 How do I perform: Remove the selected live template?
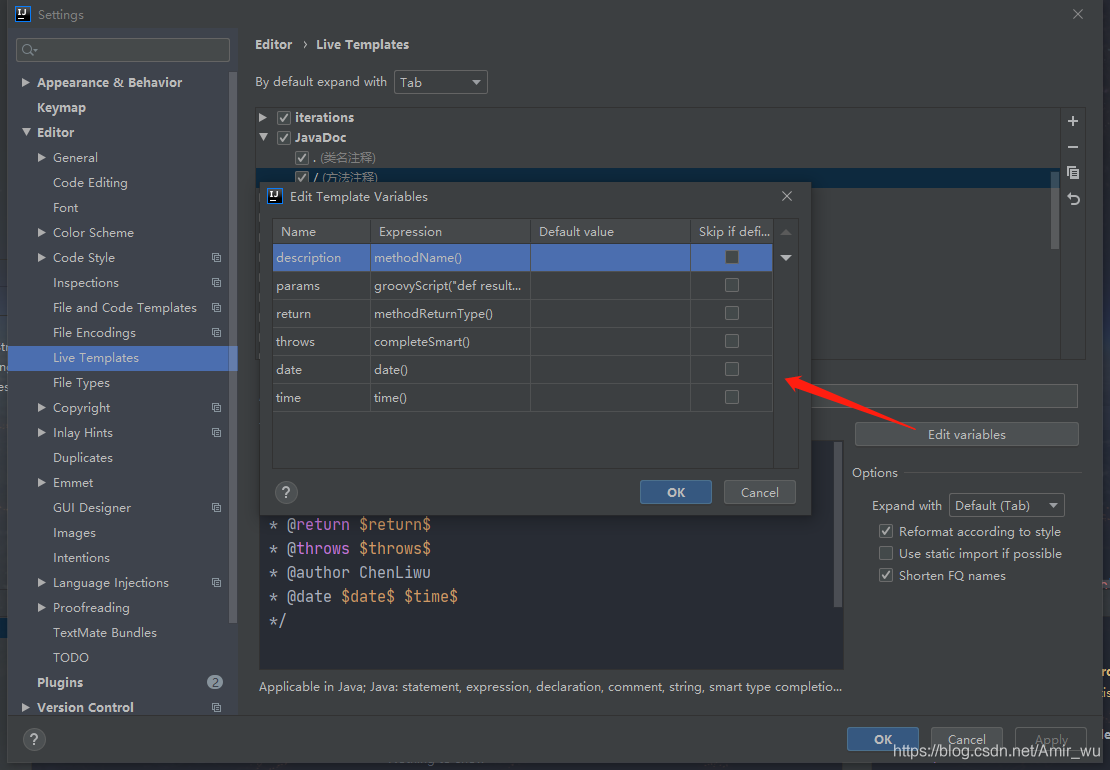(x=1073, y=147)
